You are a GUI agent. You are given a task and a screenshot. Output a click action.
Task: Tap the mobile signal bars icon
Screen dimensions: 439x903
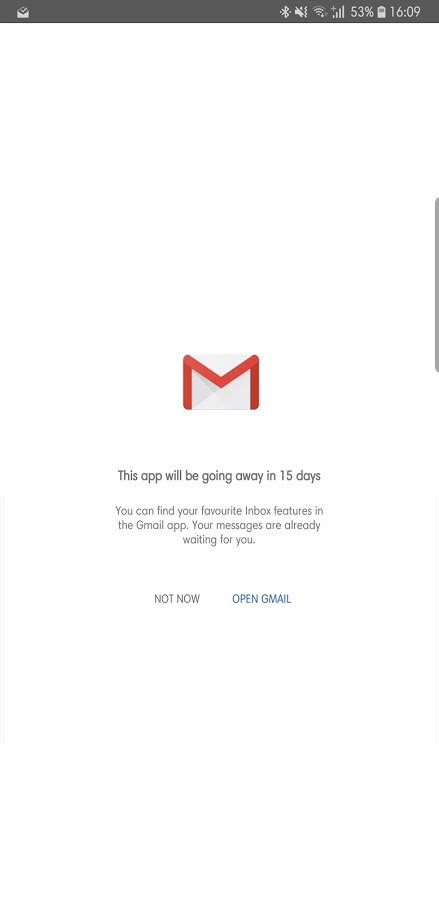338,12
